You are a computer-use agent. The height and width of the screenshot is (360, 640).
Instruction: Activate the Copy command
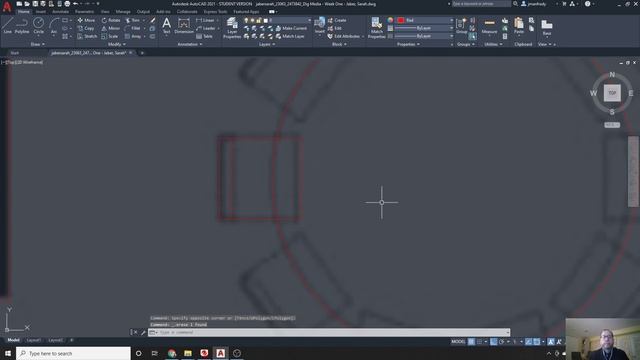(x=86, y=28)
